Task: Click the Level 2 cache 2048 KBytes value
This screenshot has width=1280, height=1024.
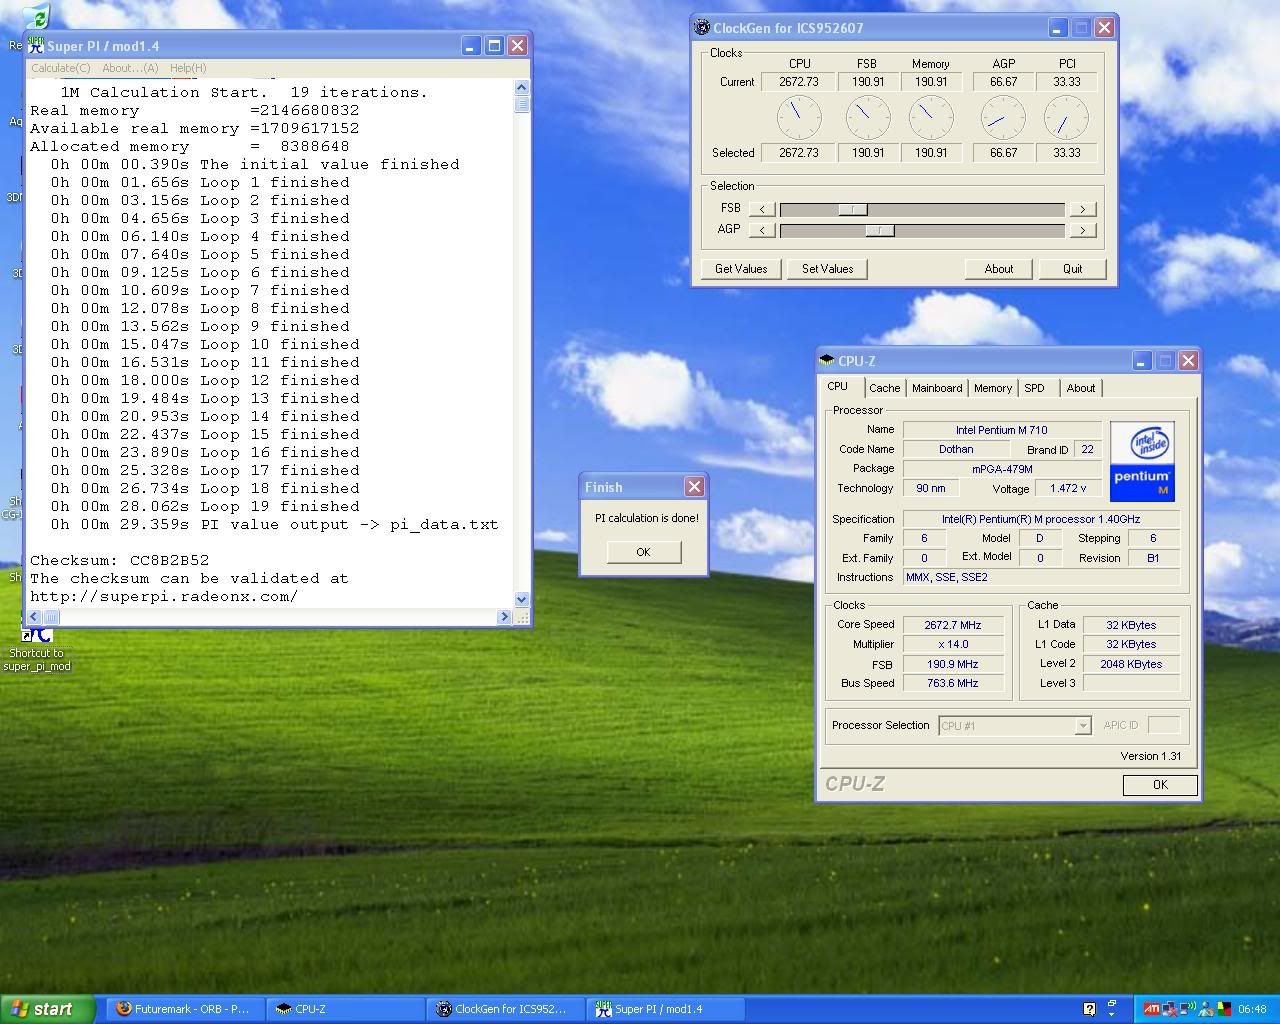Action: pyautogui.click(x=1131, y=664)
